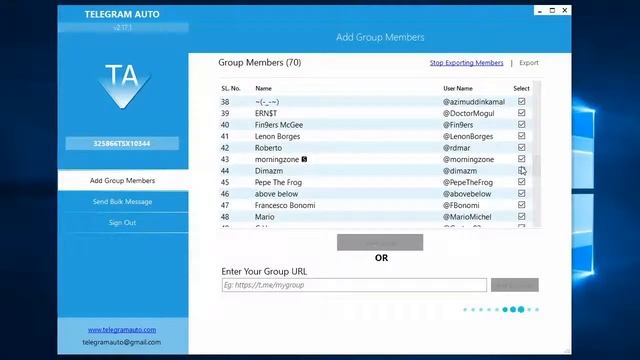Click the name ~(-_-~) in row 38
The width and height of the screenshot is (640, 360).
(267, 102)
